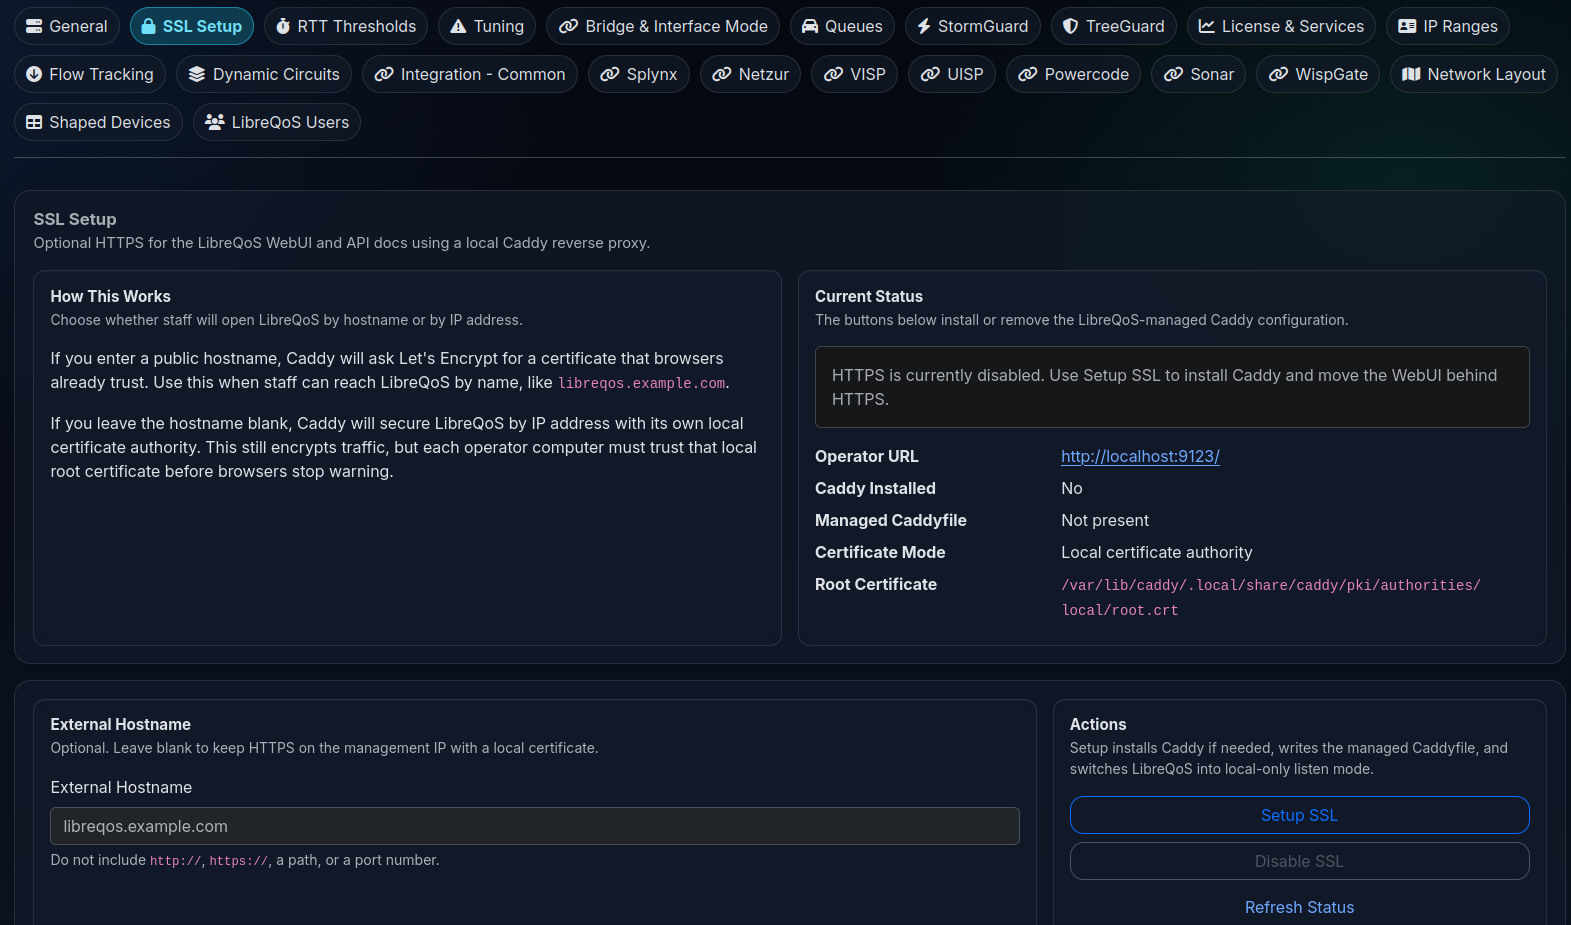
Task: Open the WispGate tab
Action: click(x=1318, y=74)
